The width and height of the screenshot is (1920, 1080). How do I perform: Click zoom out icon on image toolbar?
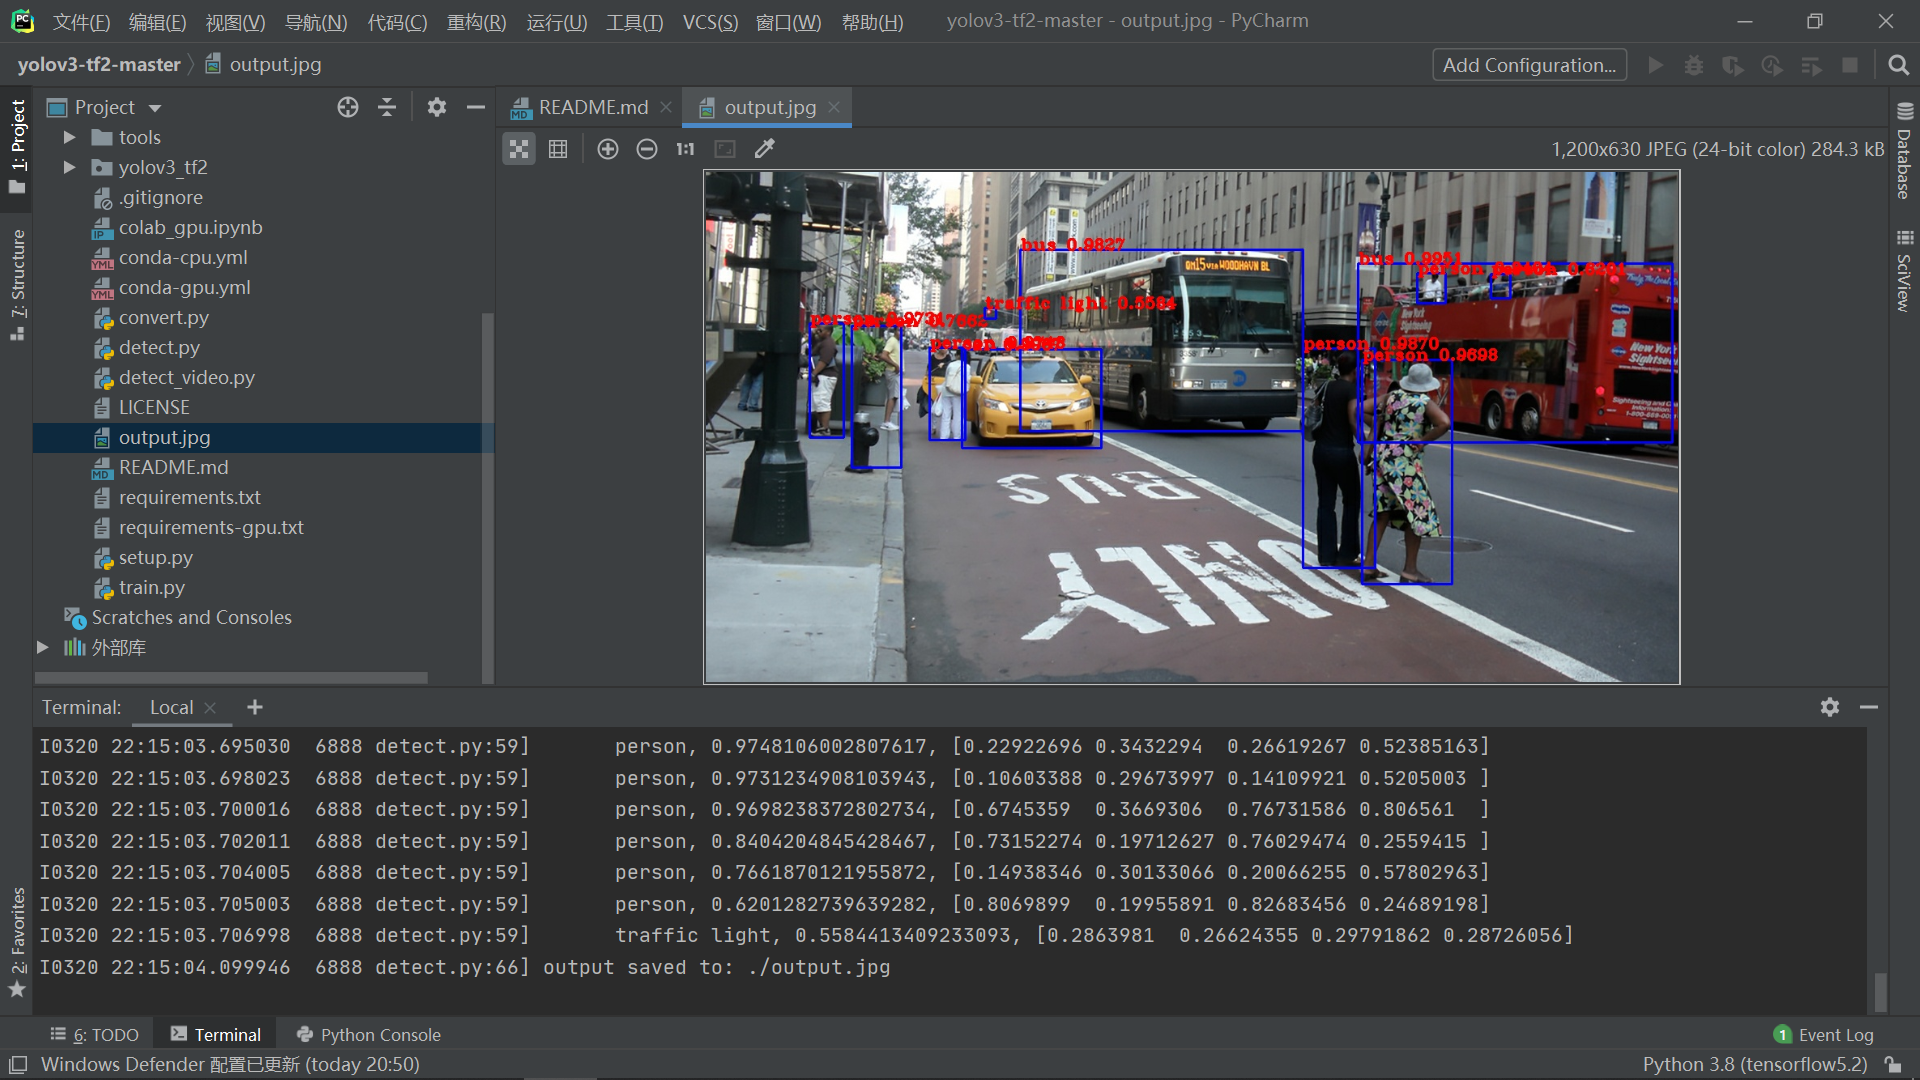[x=647, y=149]
